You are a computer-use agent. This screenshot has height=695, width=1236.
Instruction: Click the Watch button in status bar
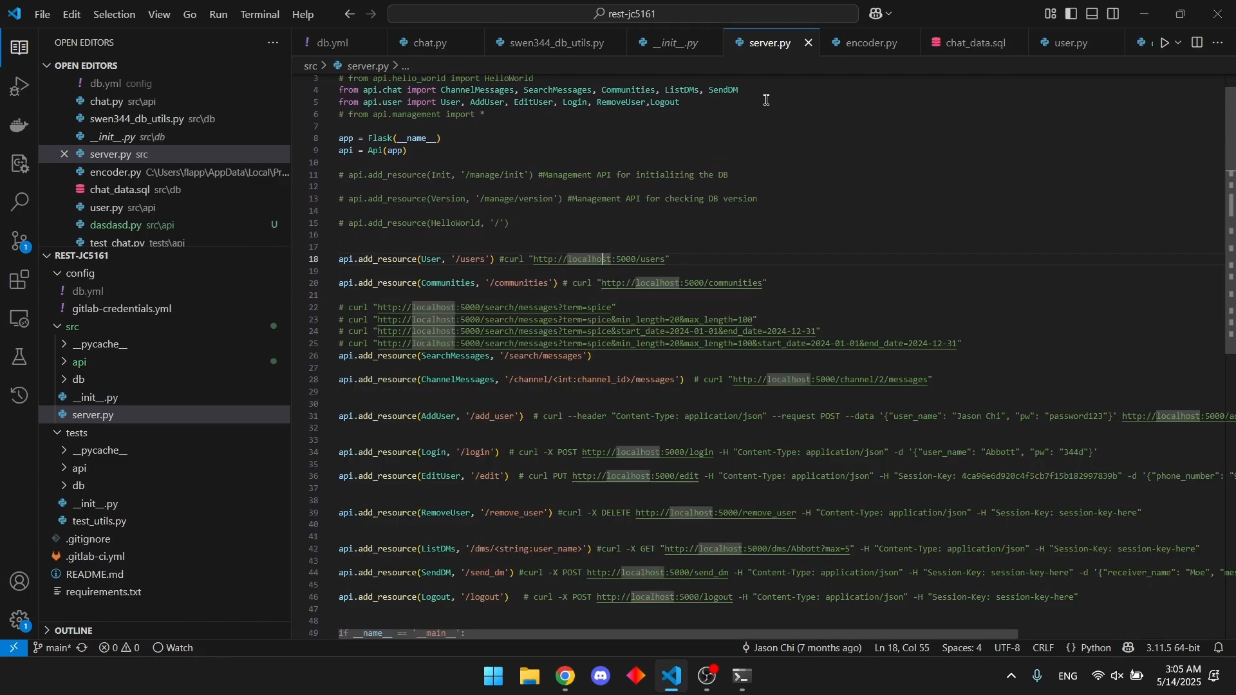(173, 648)
